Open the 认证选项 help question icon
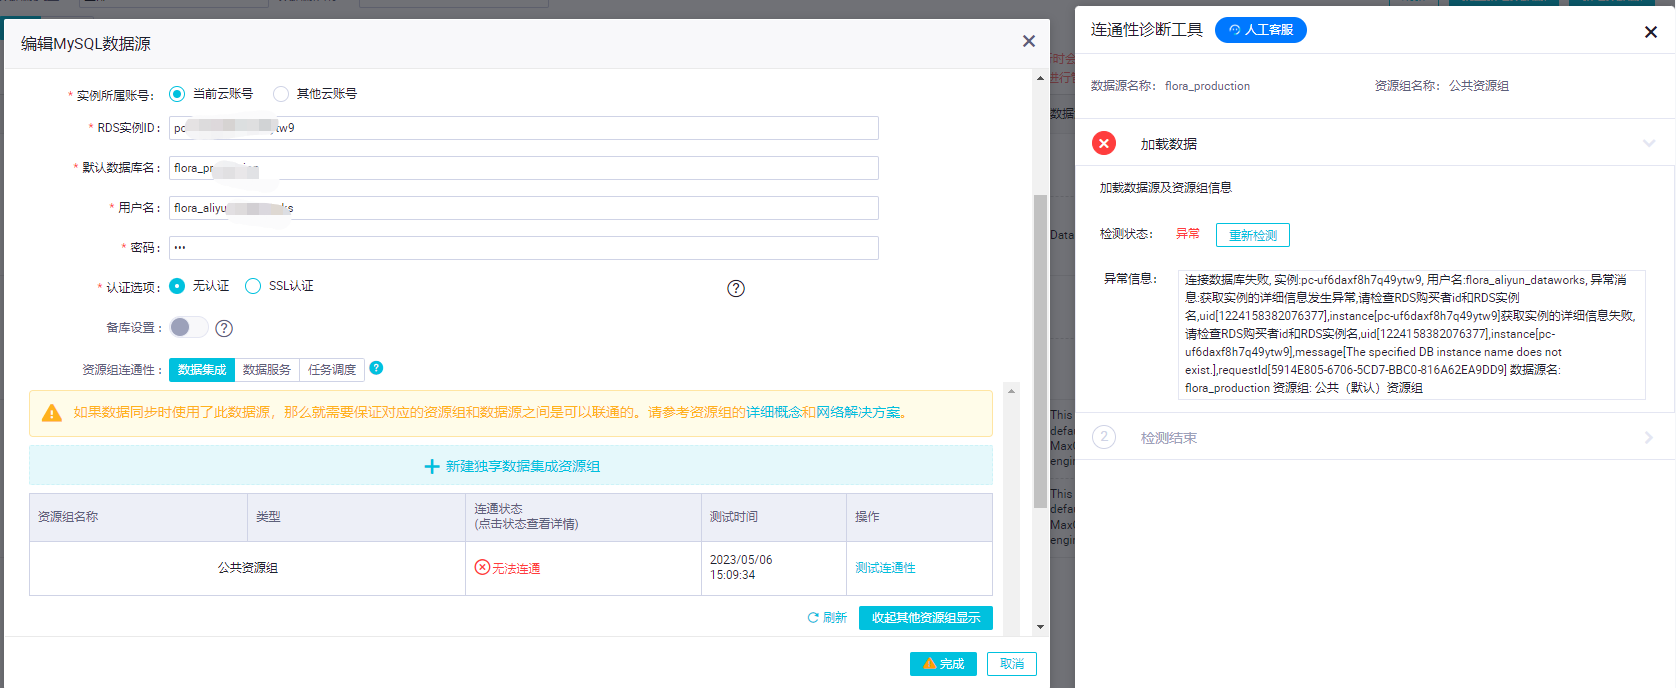Image resolution: width=1676 pixels, height=688 pixels. point(736,288)
